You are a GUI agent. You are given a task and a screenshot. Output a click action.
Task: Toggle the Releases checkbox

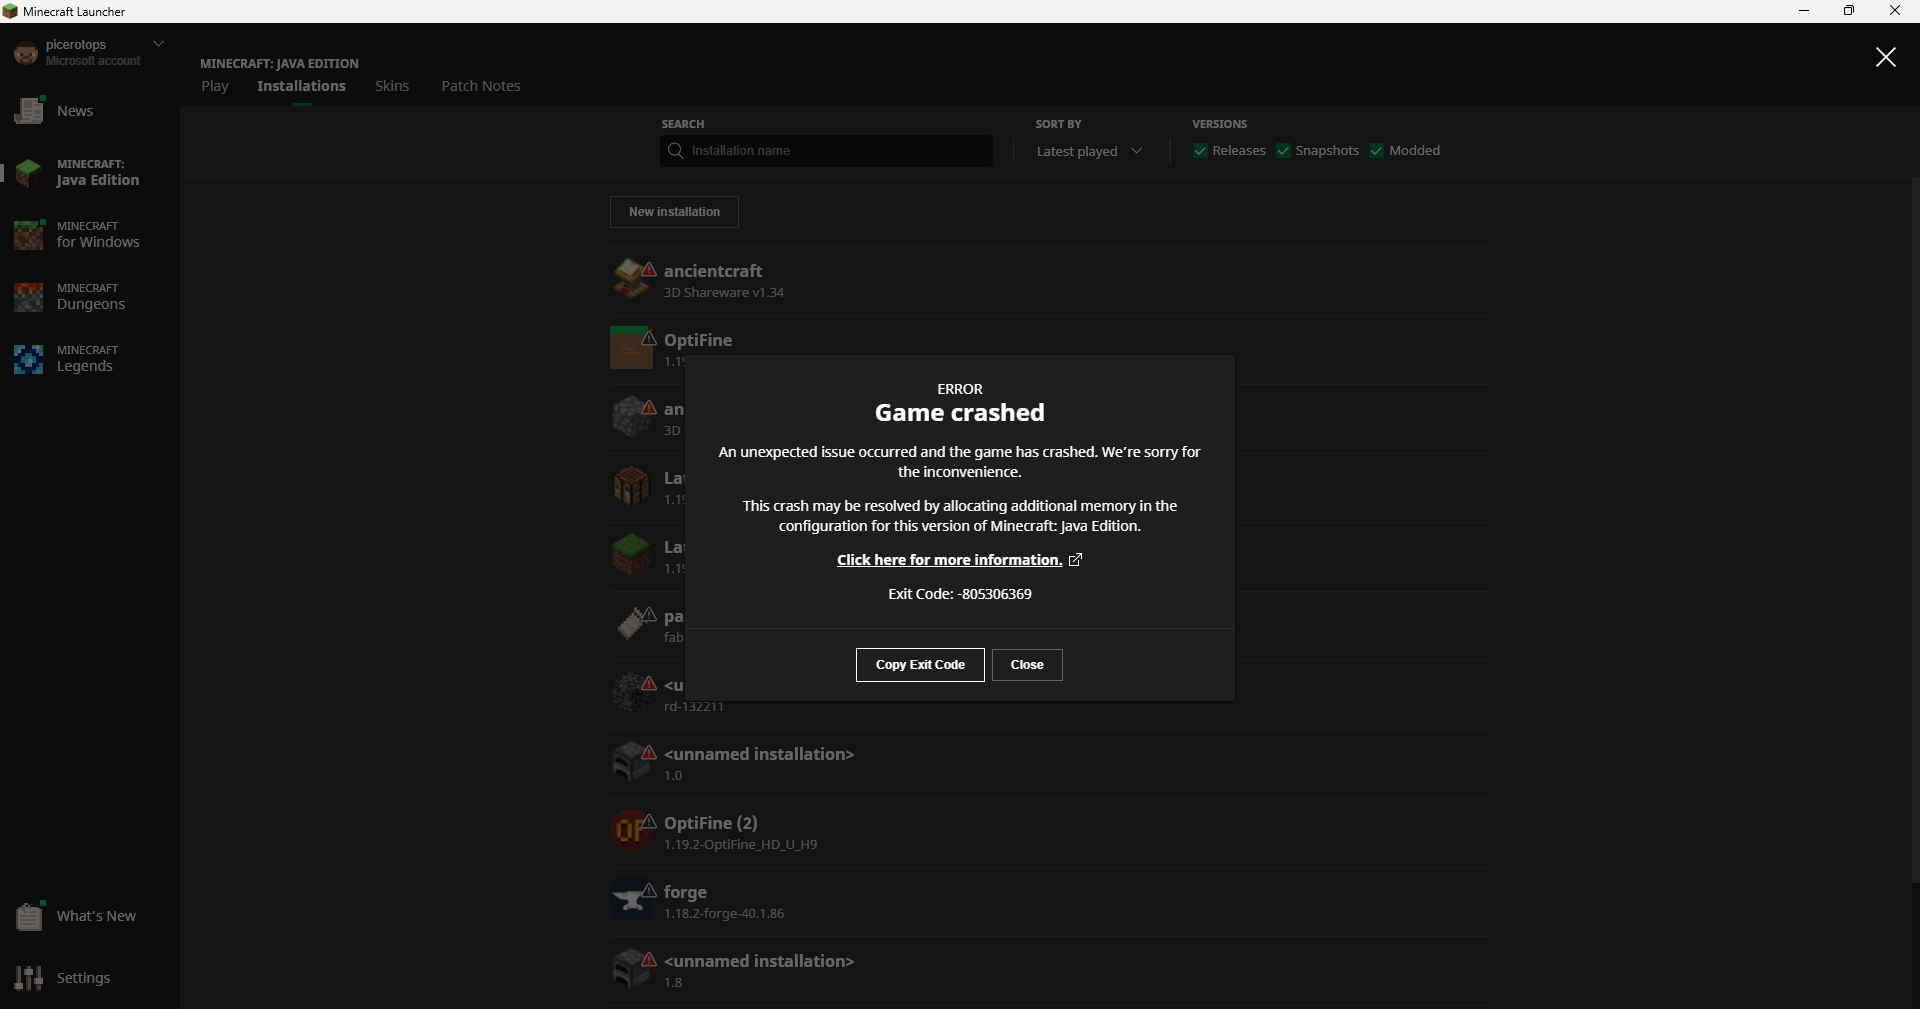[1200, 151]
